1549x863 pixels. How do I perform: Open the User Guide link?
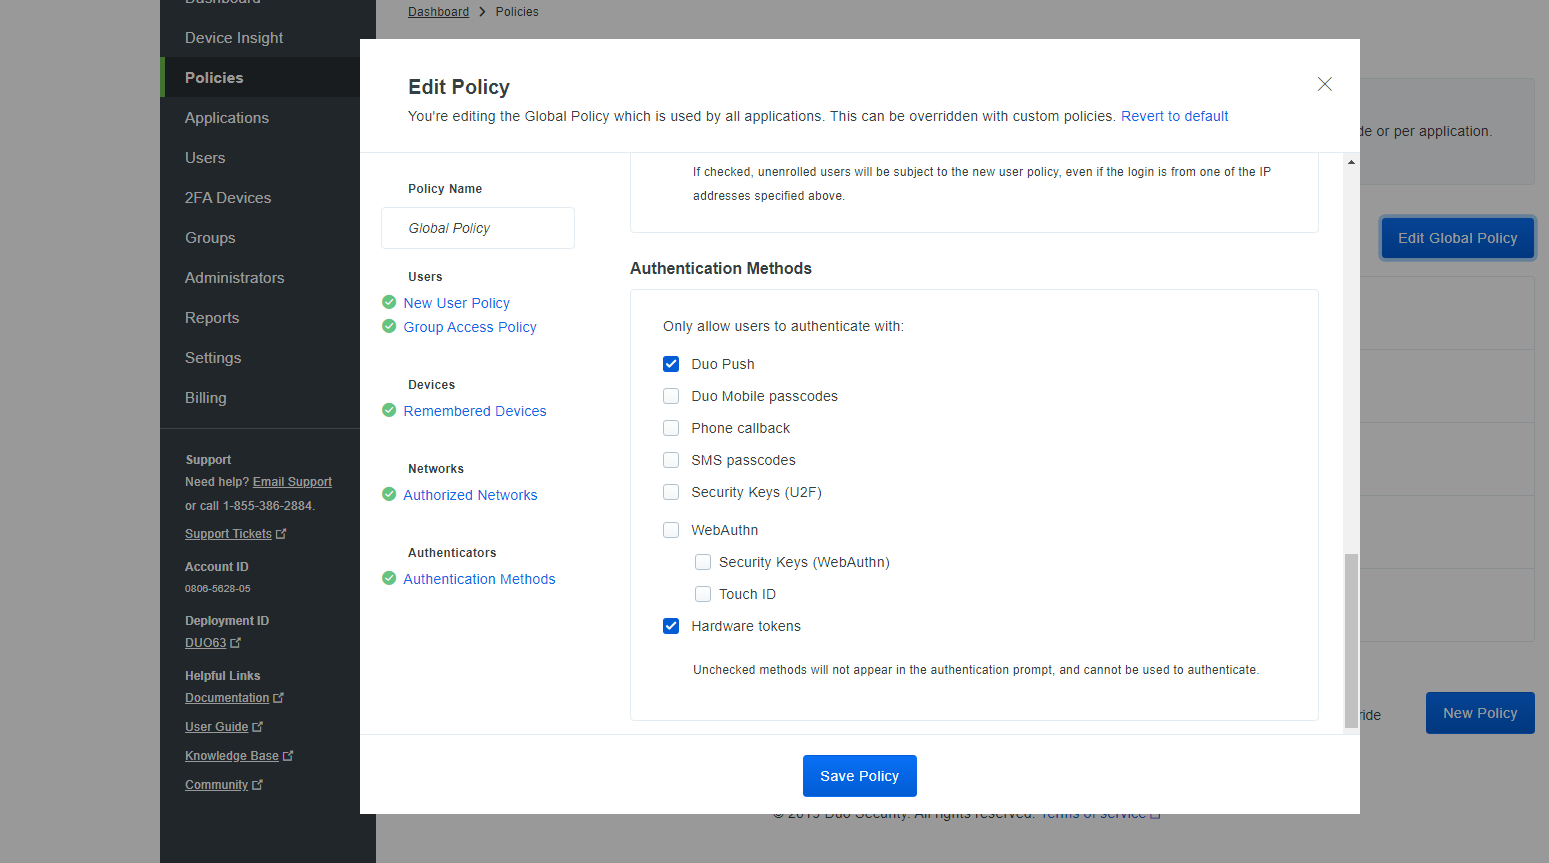point(216,727)
